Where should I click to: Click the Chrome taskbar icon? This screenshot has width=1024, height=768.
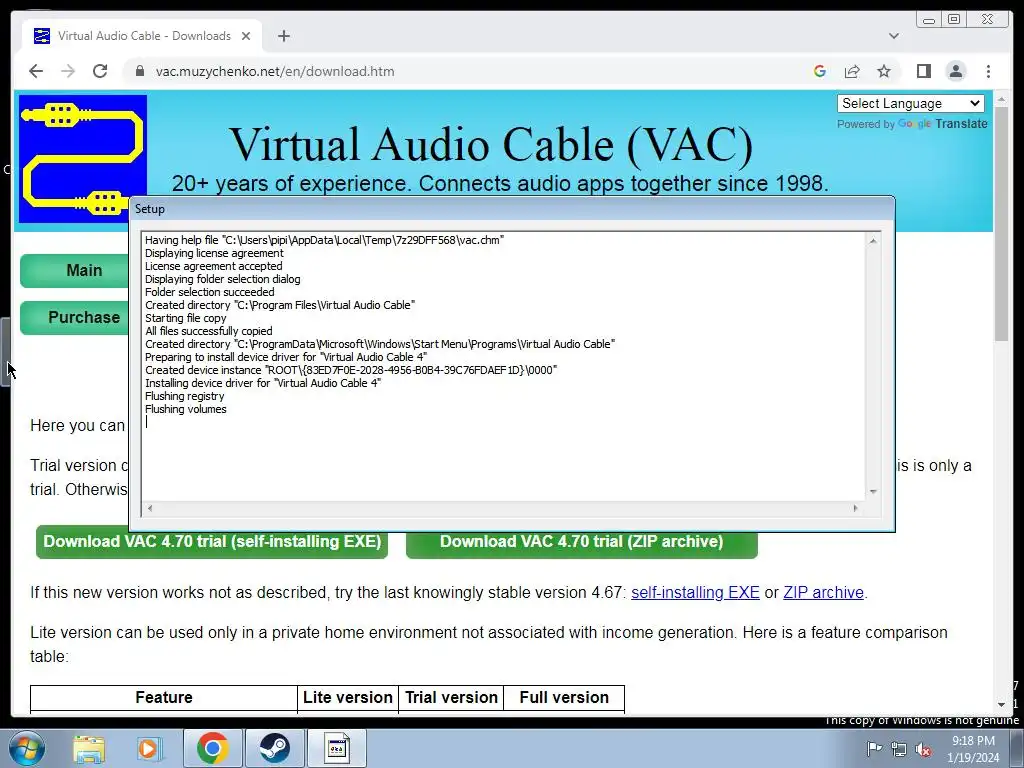coord(213,748)
